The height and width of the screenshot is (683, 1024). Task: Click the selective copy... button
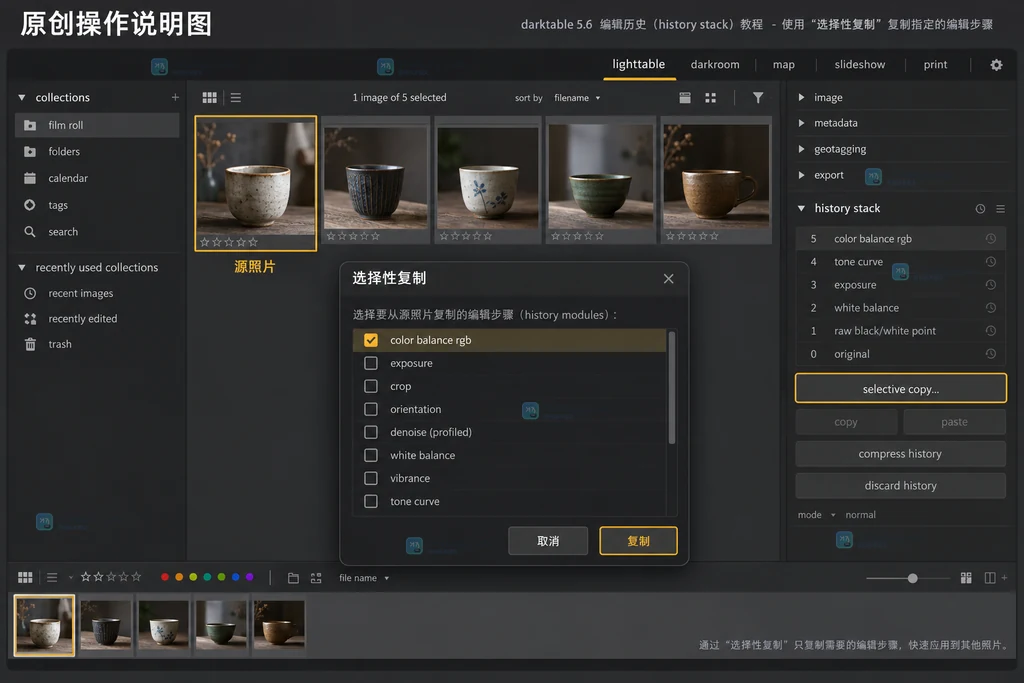(x=901, y=389)
